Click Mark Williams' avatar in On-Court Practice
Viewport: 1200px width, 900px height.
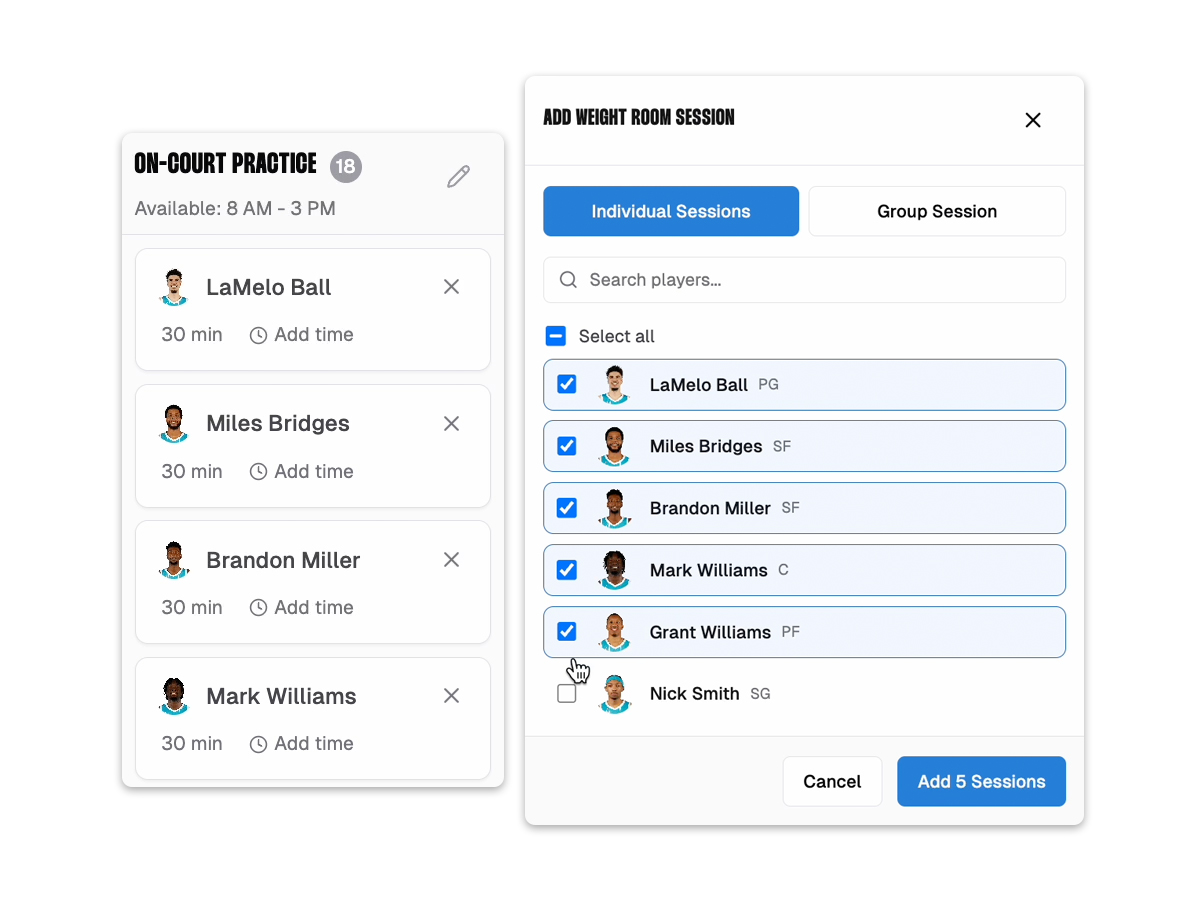pyautogui.click(x=174, y=696)
